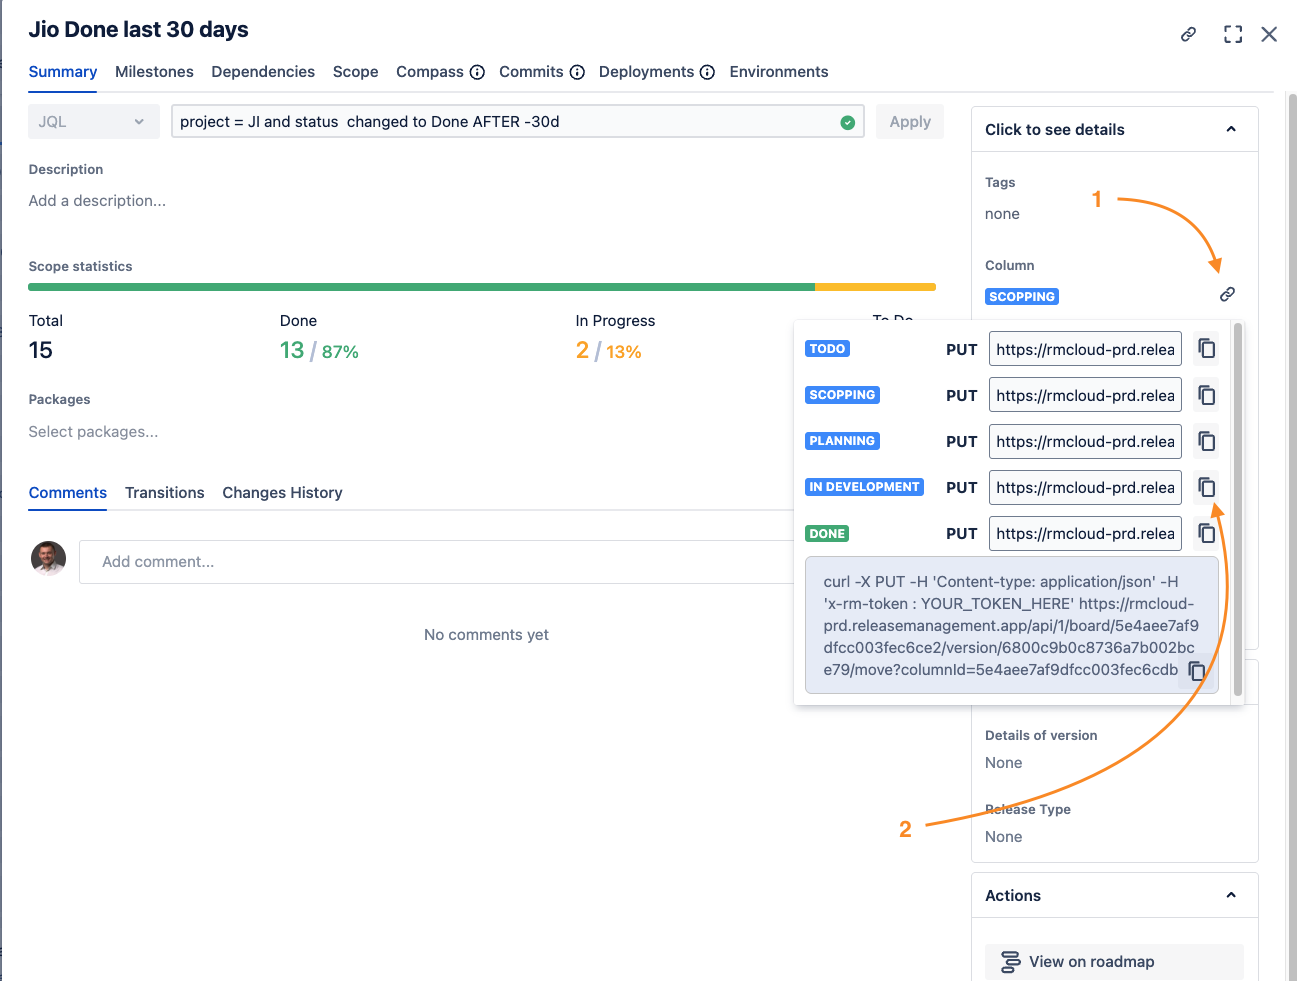Copy the SCOPPING column PUT URL
1297x981 pixels.
[1207, 395]
